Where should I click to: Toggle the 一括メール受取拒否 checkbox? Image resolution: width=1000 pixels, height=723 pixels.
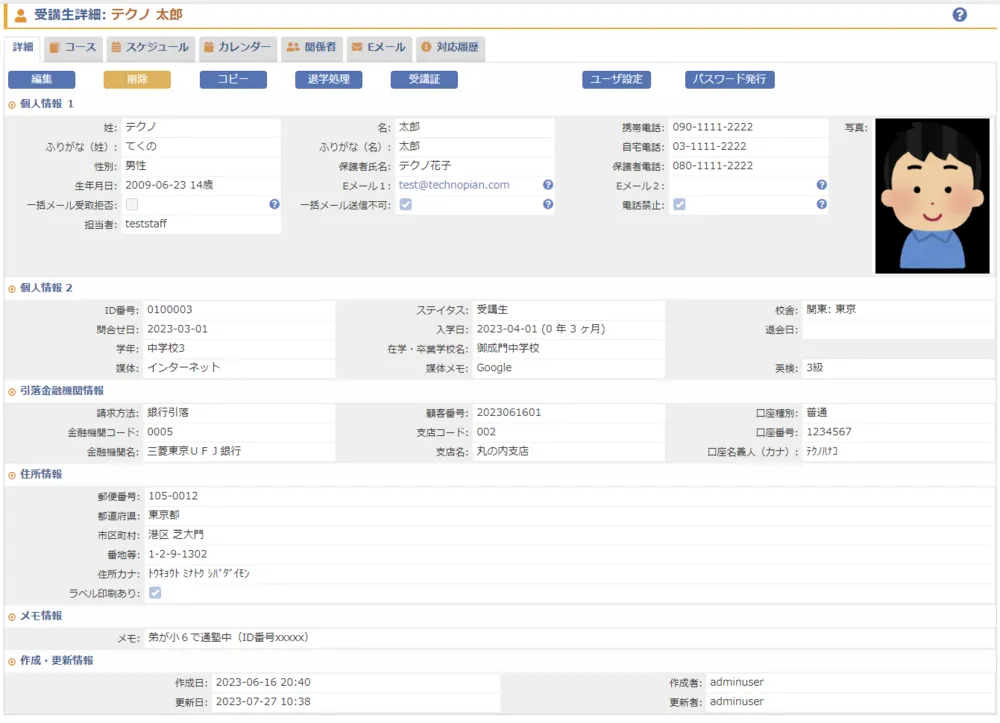click(x=132, y=204)
